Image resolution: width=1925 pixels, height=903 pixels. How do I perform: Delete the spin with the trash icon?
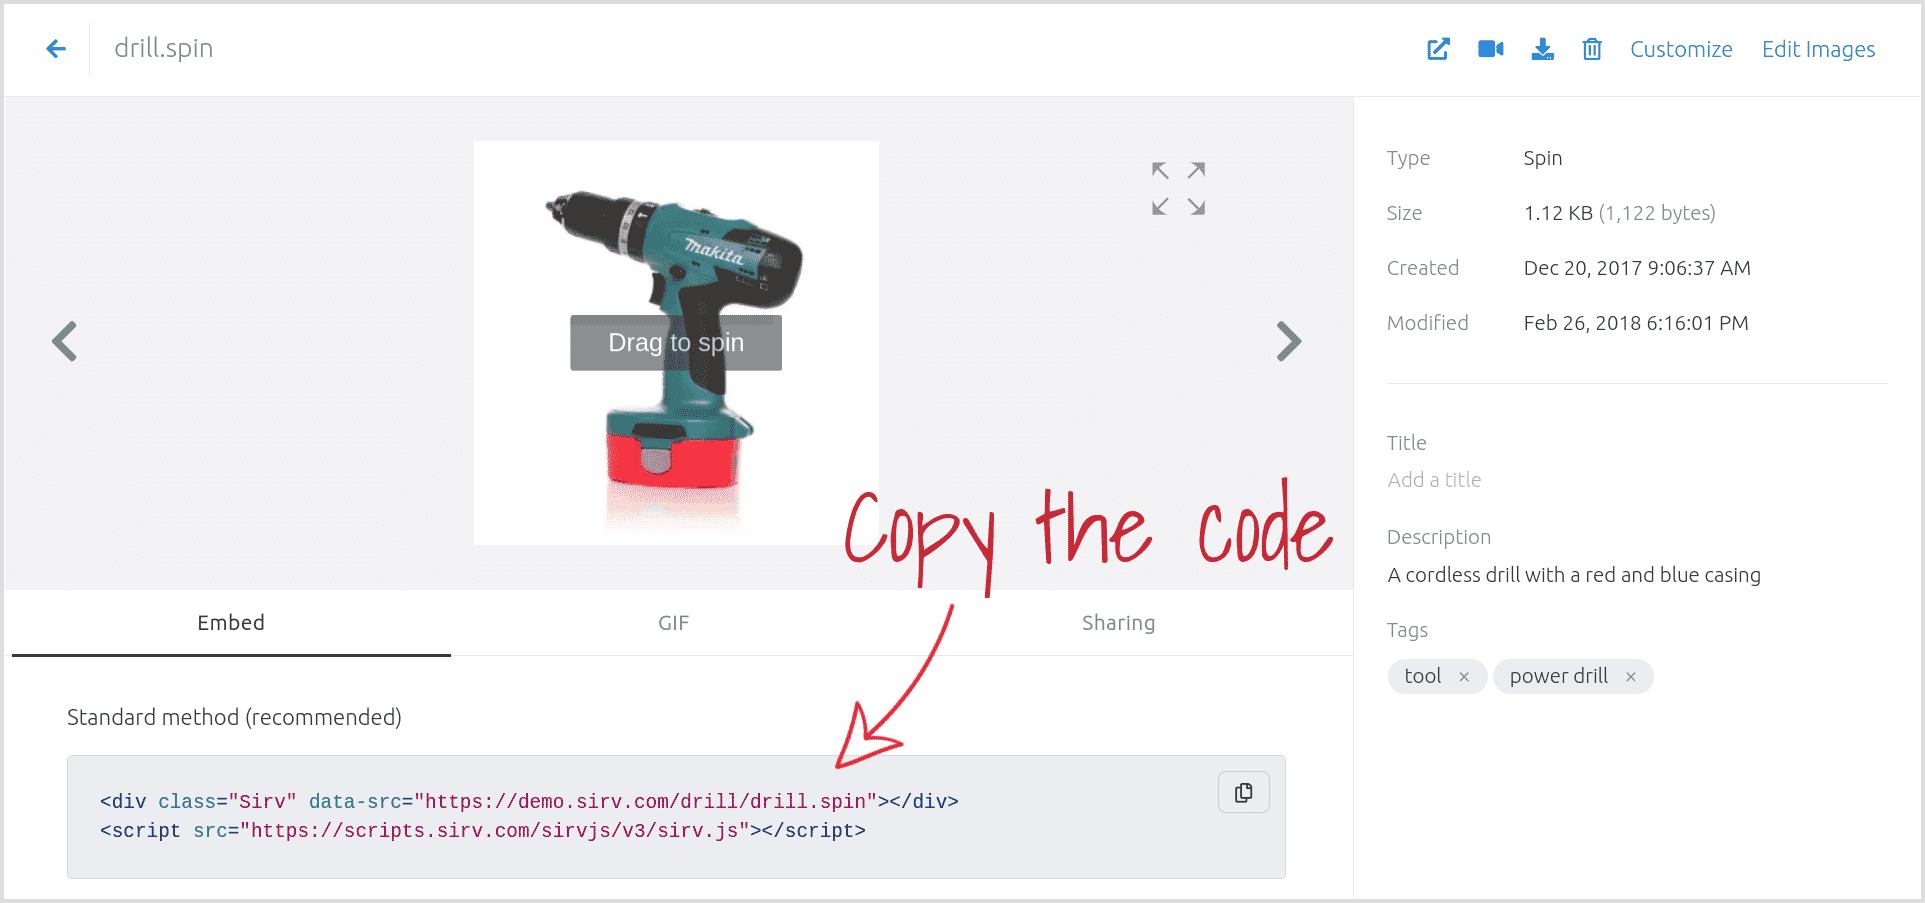[x=1592, y=49]
